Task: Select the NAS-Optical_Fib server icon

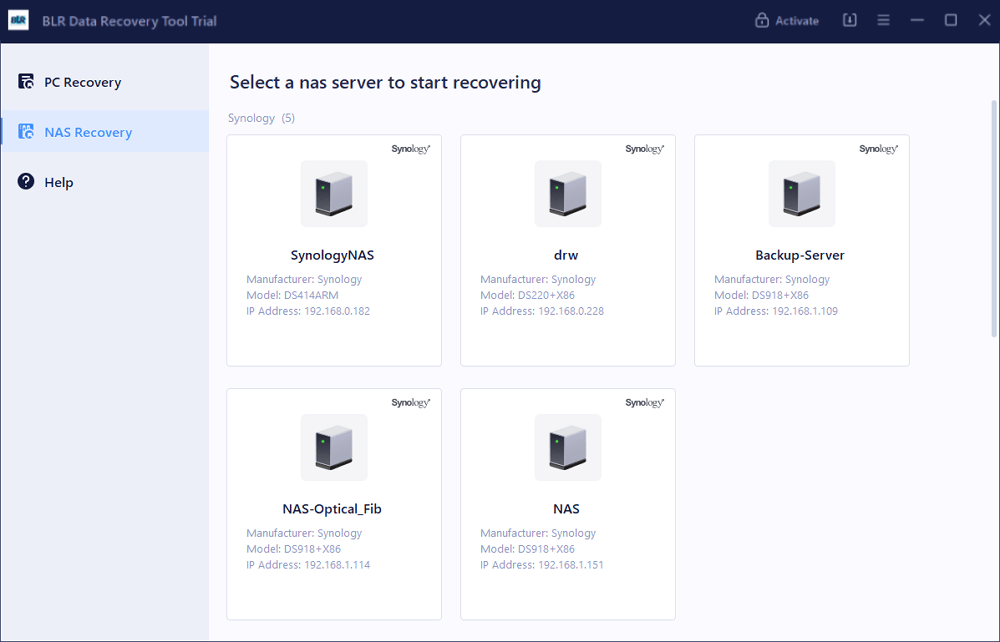Action: (334, 448)
